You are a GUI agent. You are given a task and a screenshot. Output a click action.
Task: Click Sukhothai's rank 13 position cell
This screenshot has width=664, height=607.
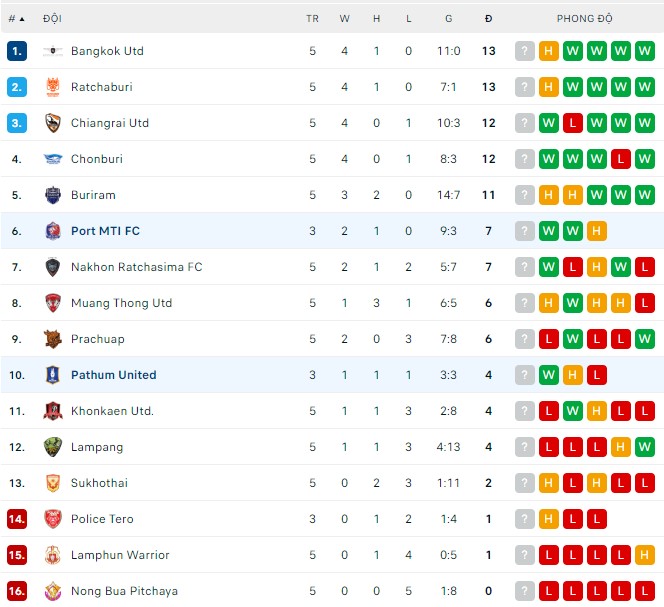(16, 483)
